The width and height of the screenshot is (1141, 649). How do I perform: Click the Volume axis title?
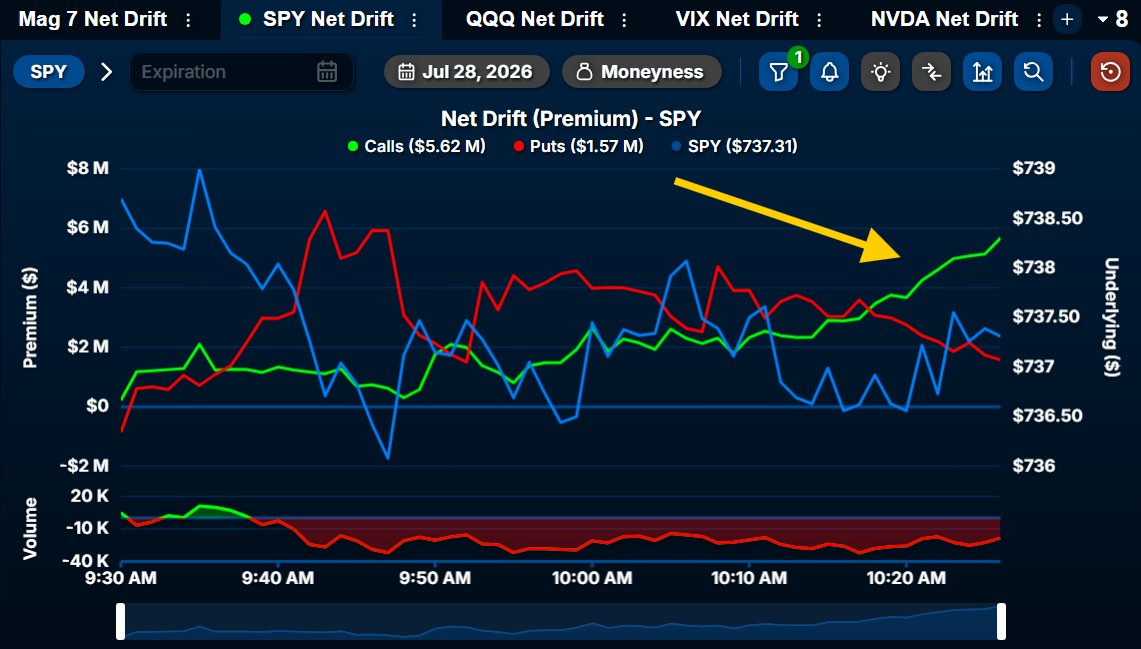(x=30, y=529)
